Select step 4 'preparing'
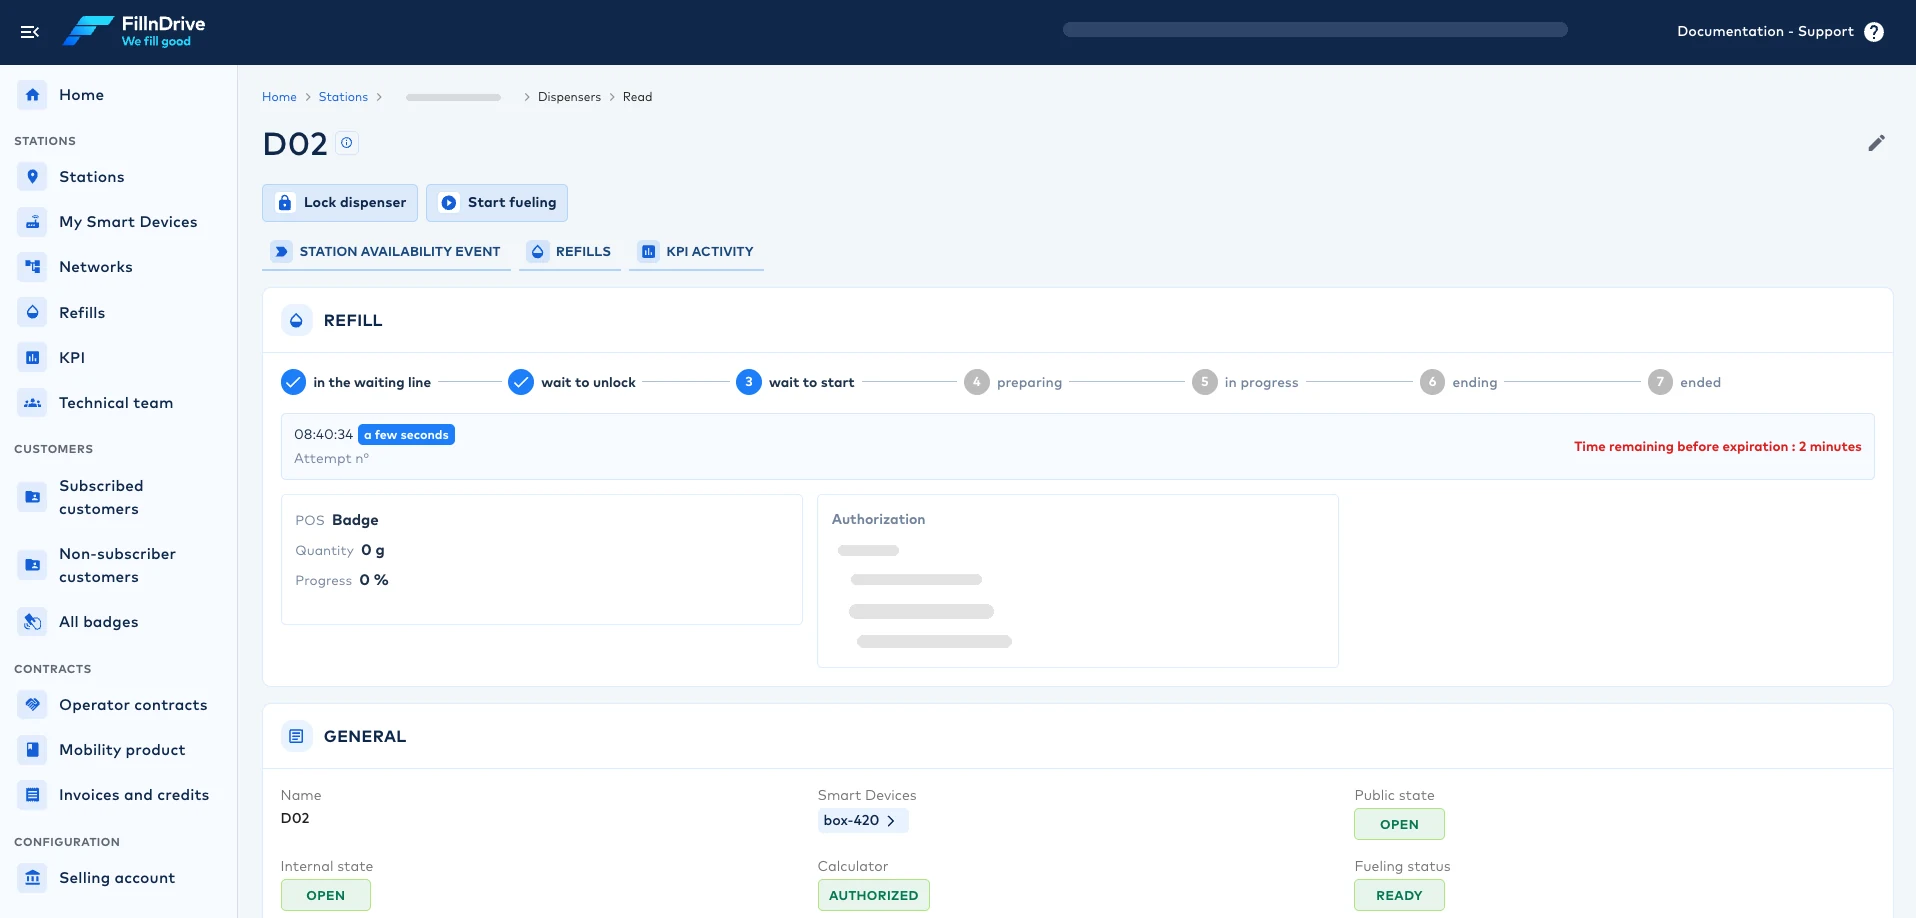This screenshot has width=1916, height=918. tap(1013, 382)
